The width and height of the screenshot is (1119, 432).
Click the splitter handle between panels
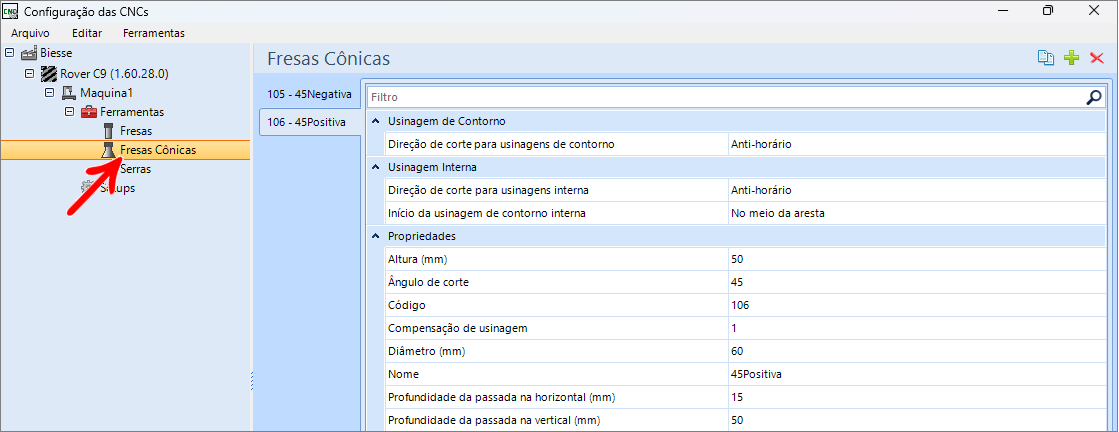[252, 381]
